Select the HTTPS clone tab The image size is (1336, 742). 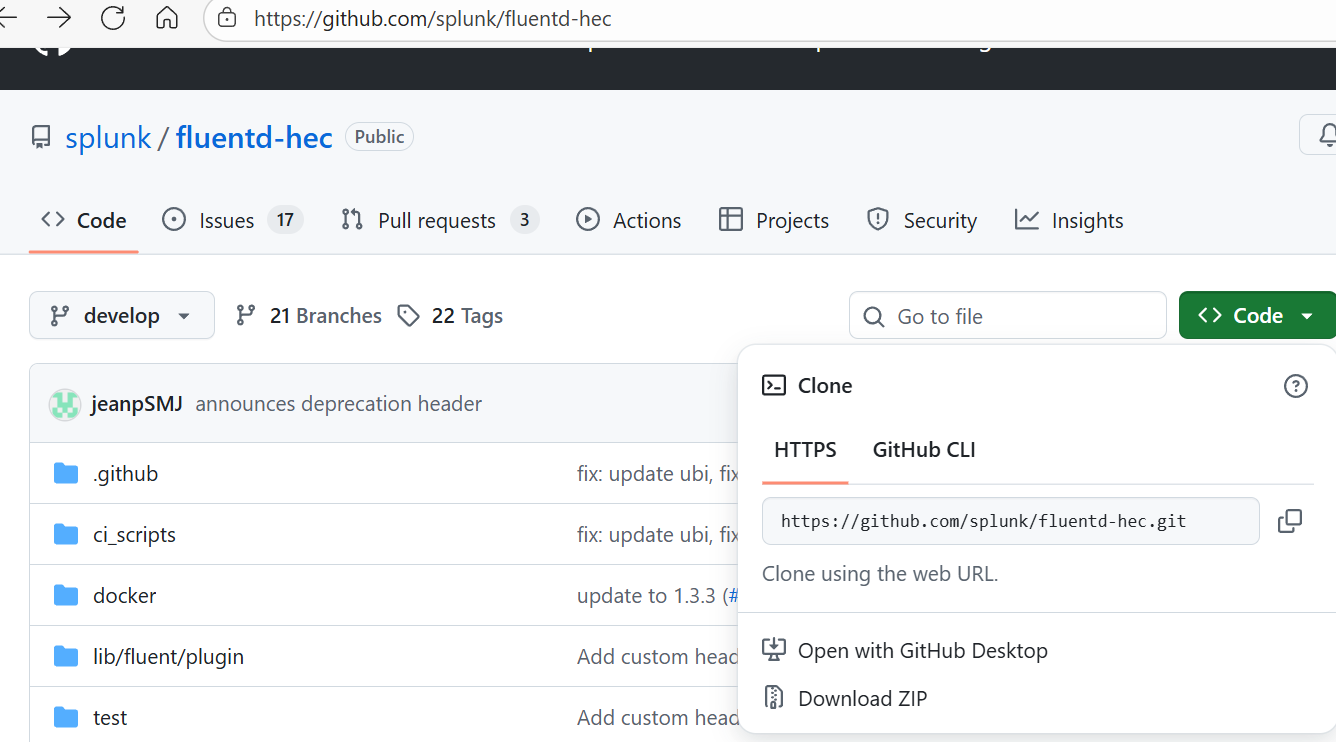tap(805, 450)
